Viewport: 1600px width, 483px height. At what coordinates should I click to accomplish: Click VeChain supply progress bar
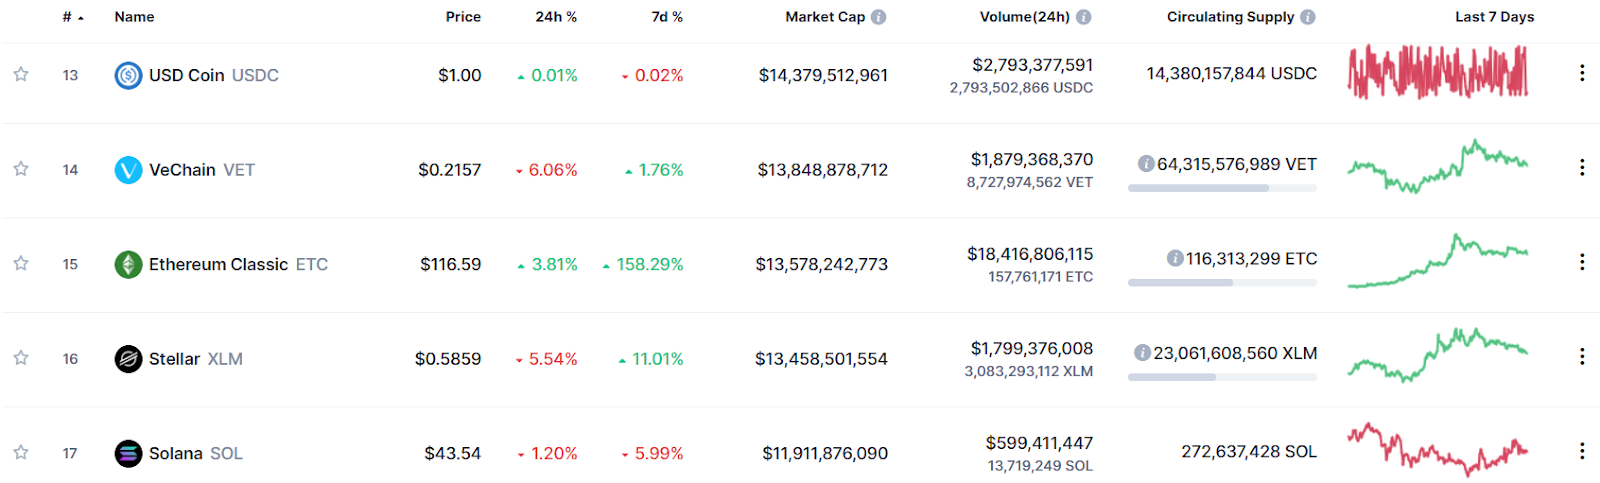1222,188
